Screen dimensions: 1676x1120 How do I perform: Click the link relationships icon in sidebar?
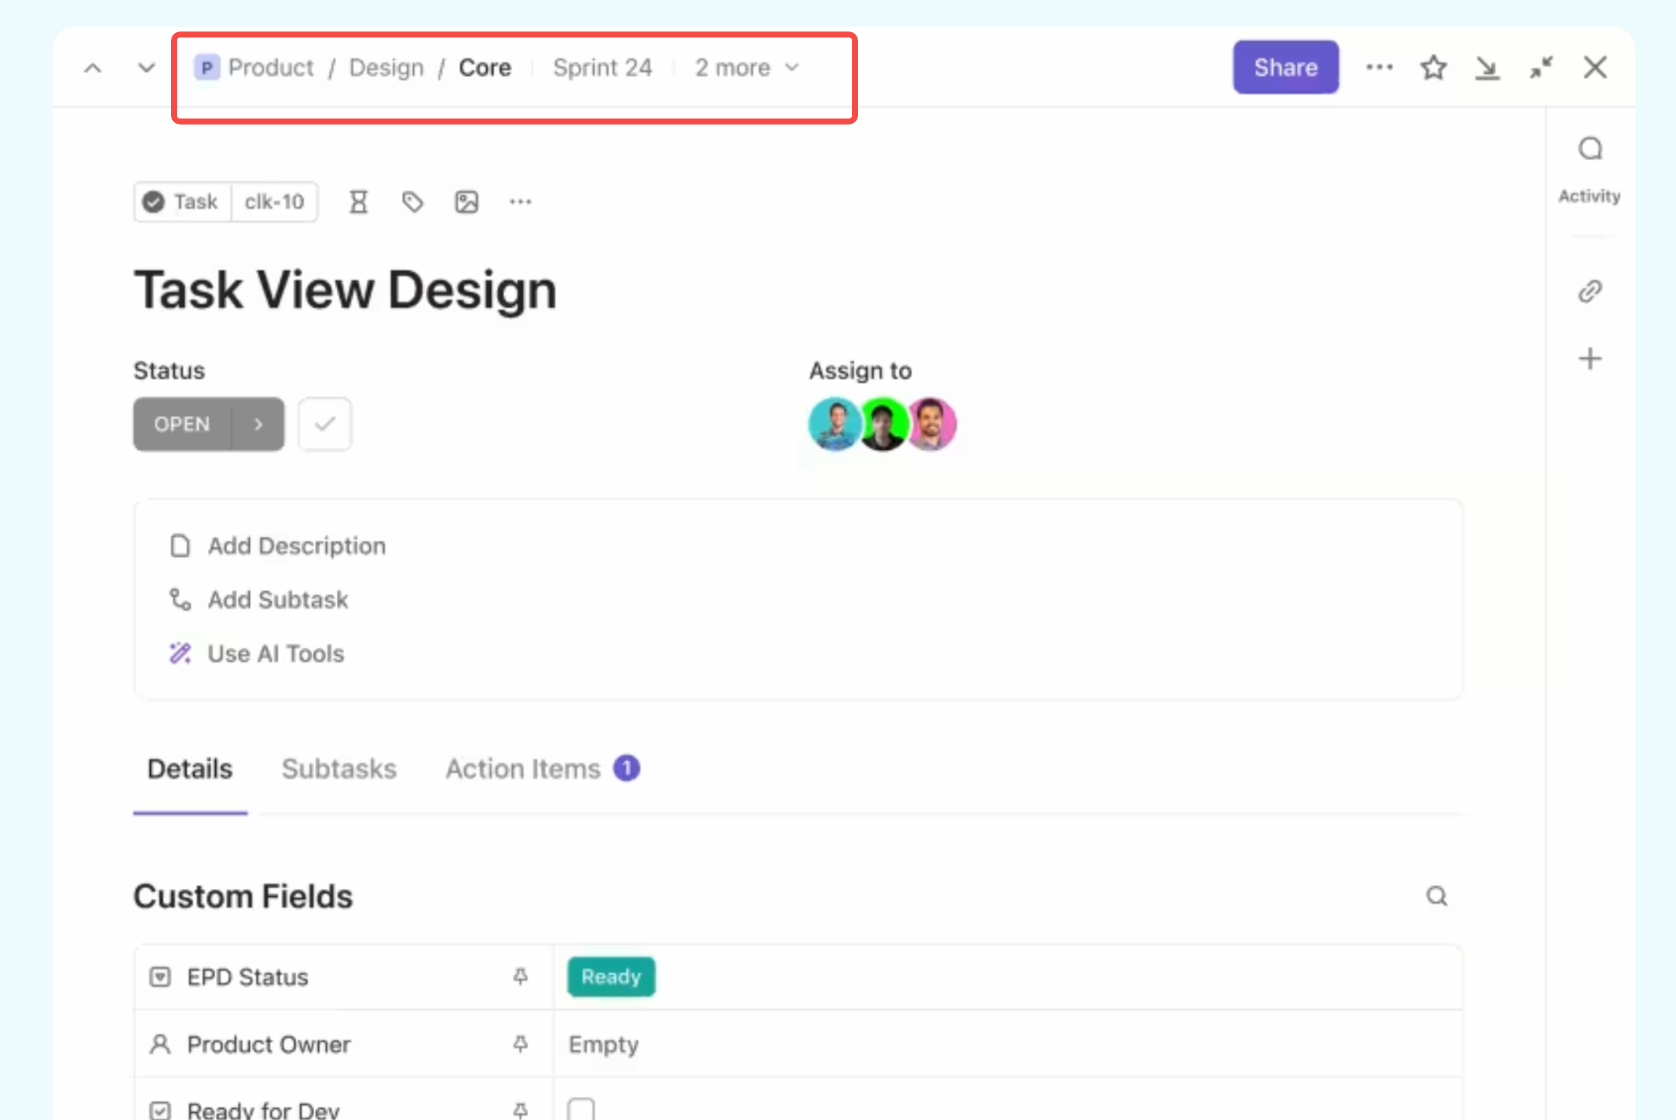pos(1589,291)
